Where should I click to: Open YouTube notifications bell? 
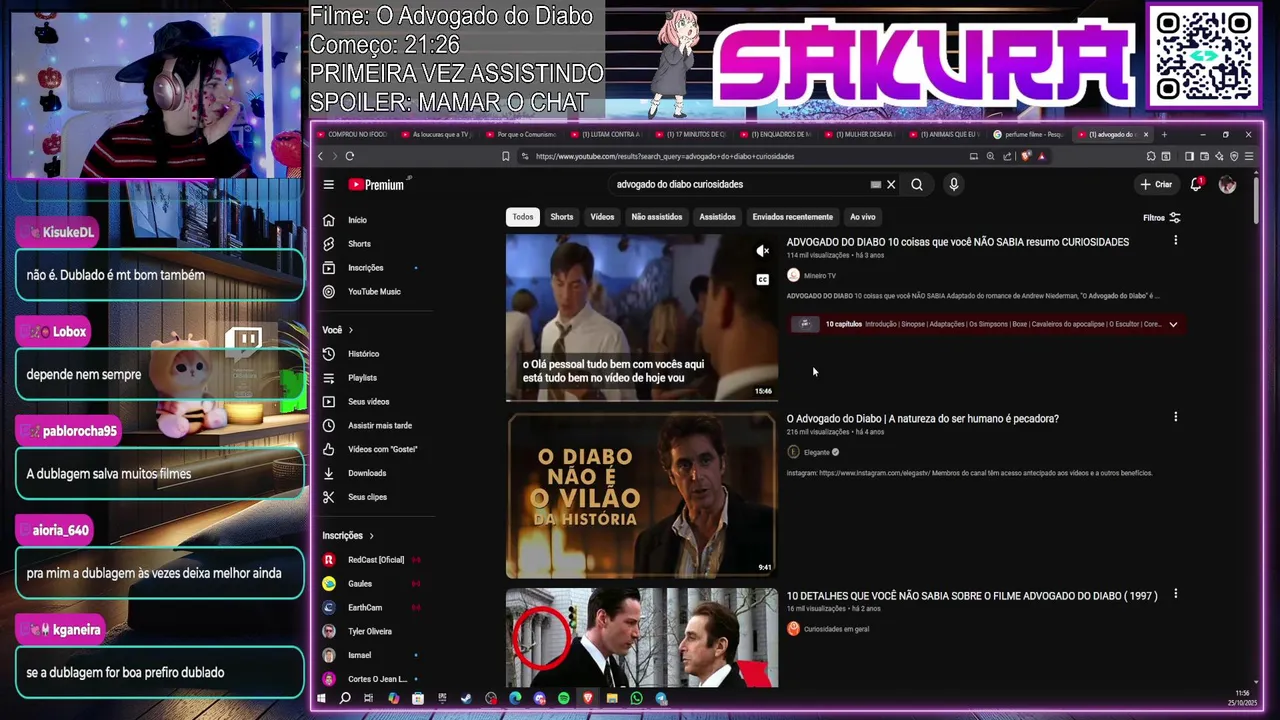pyautogui.click(x=1196, y=184)
